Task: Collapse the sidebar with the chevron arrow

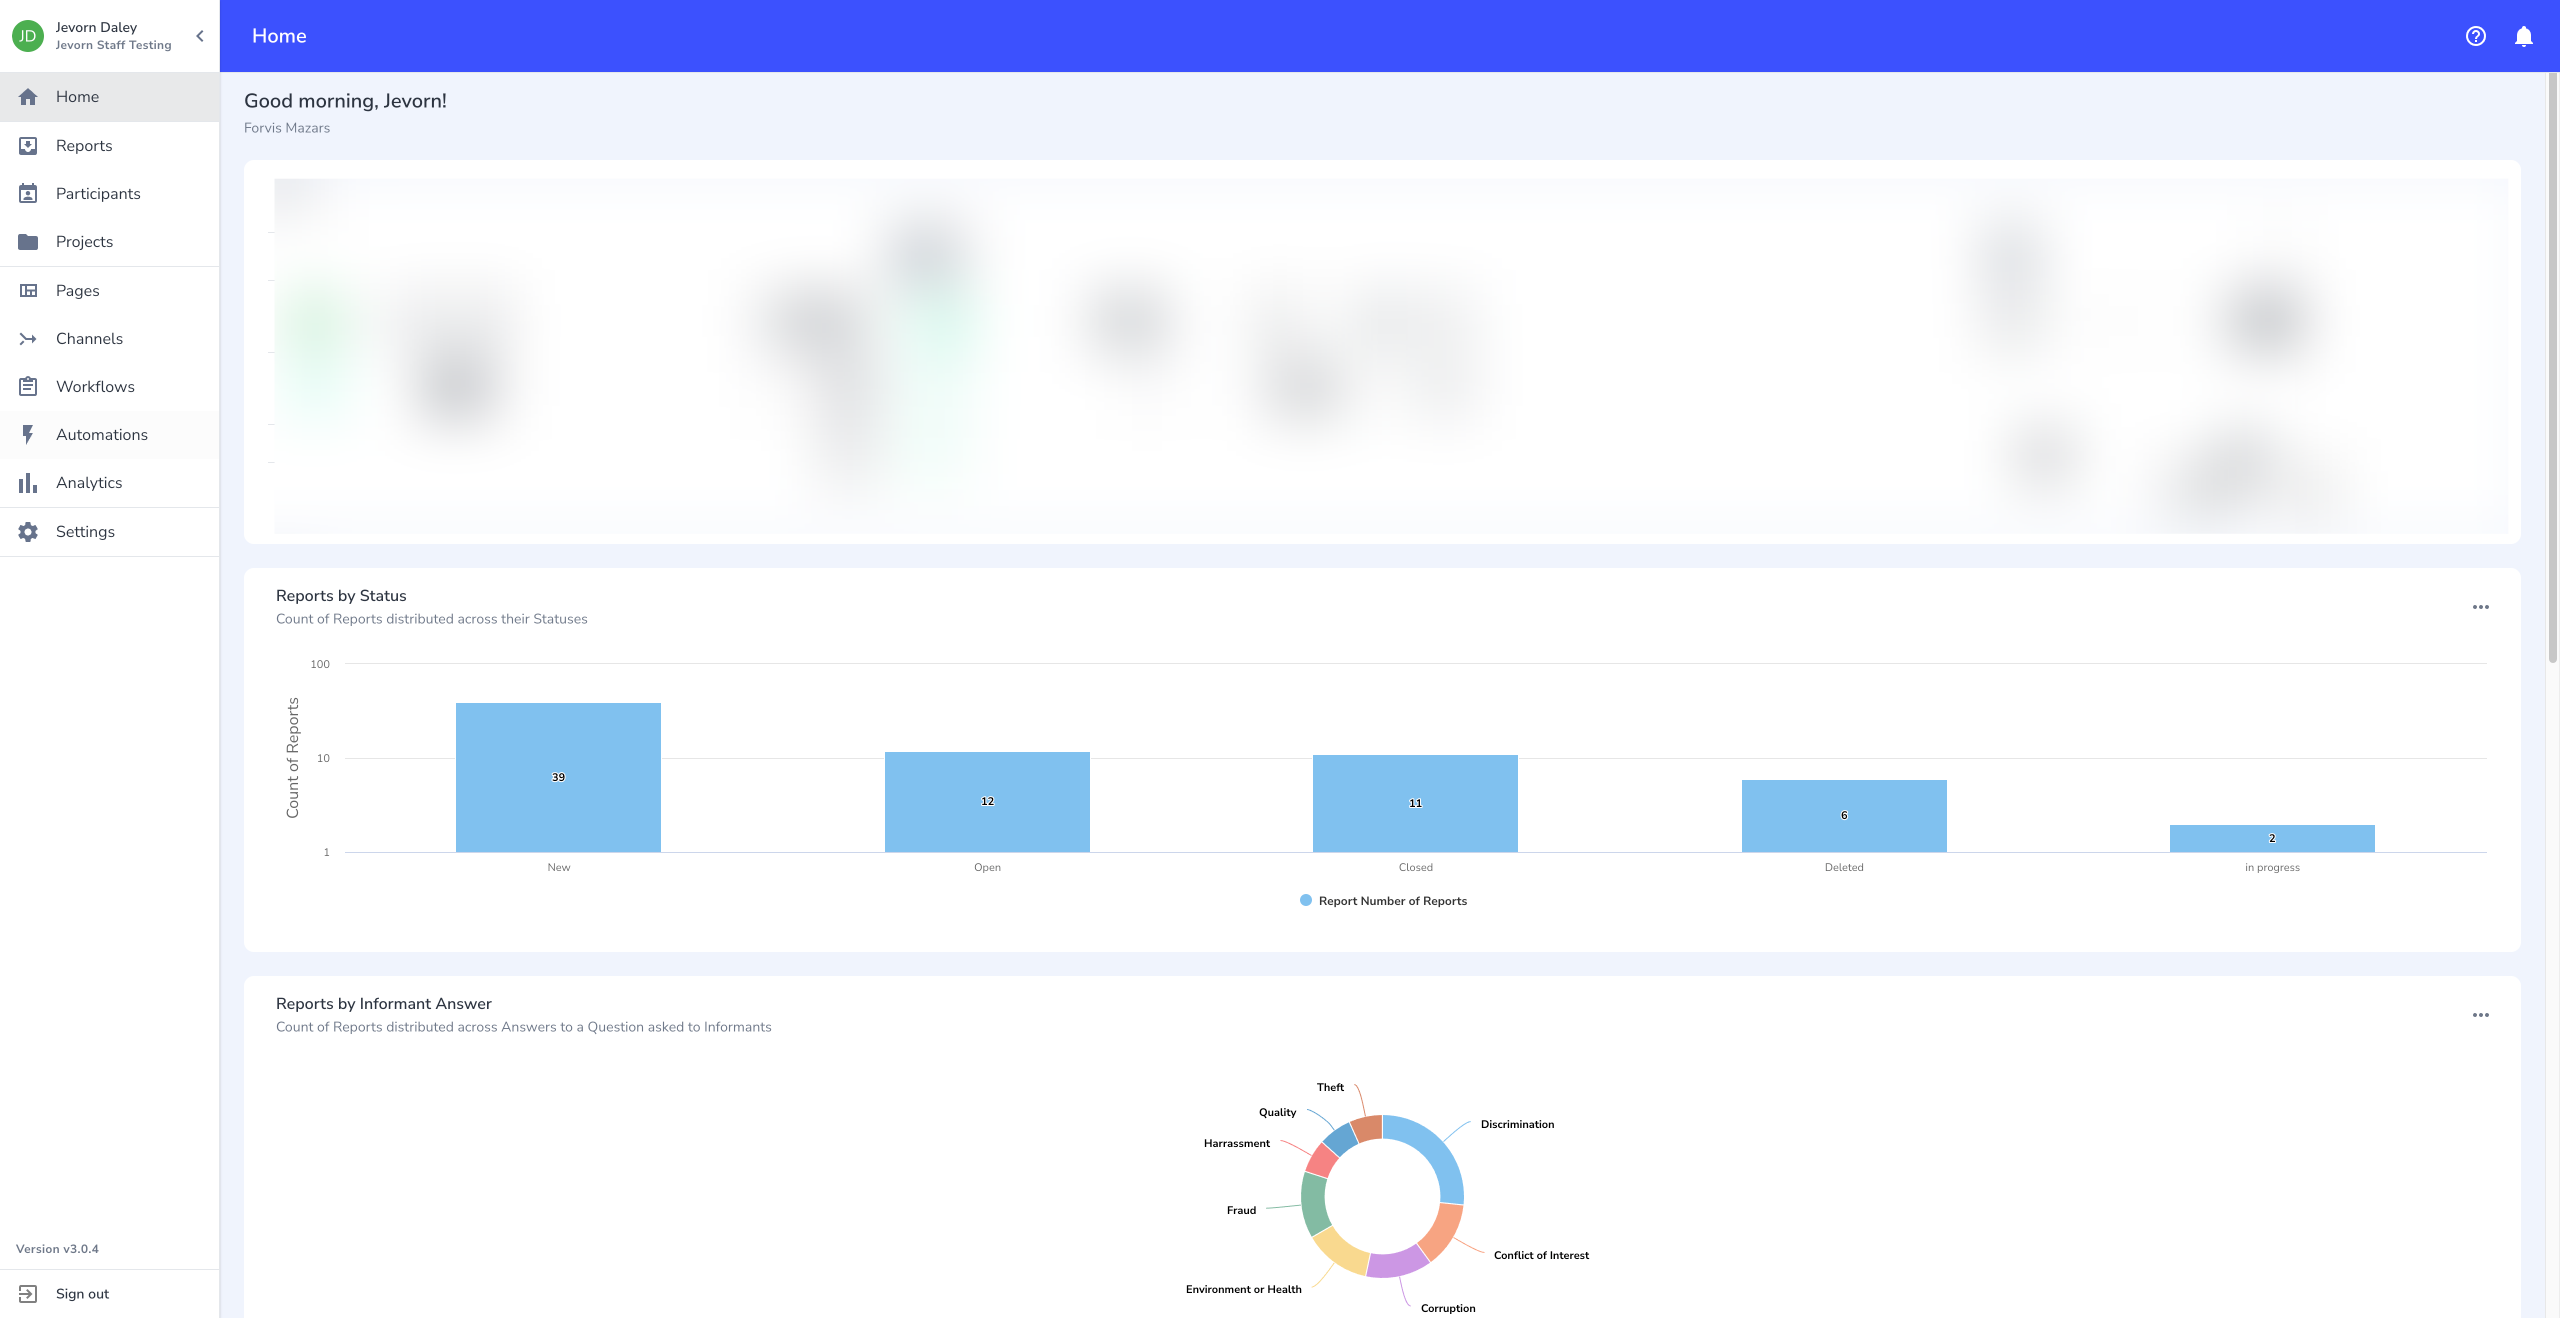Action: click(200, 36)
